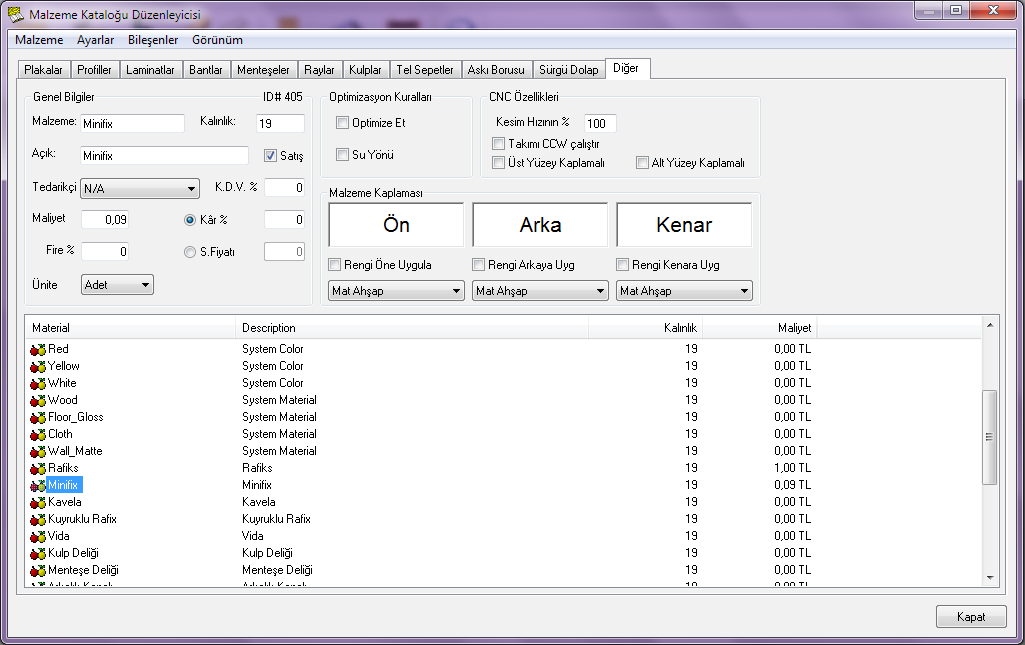Open Mat Ahşap dropdown under Ön
The image size is (1025, 645).
pos(396,291)
